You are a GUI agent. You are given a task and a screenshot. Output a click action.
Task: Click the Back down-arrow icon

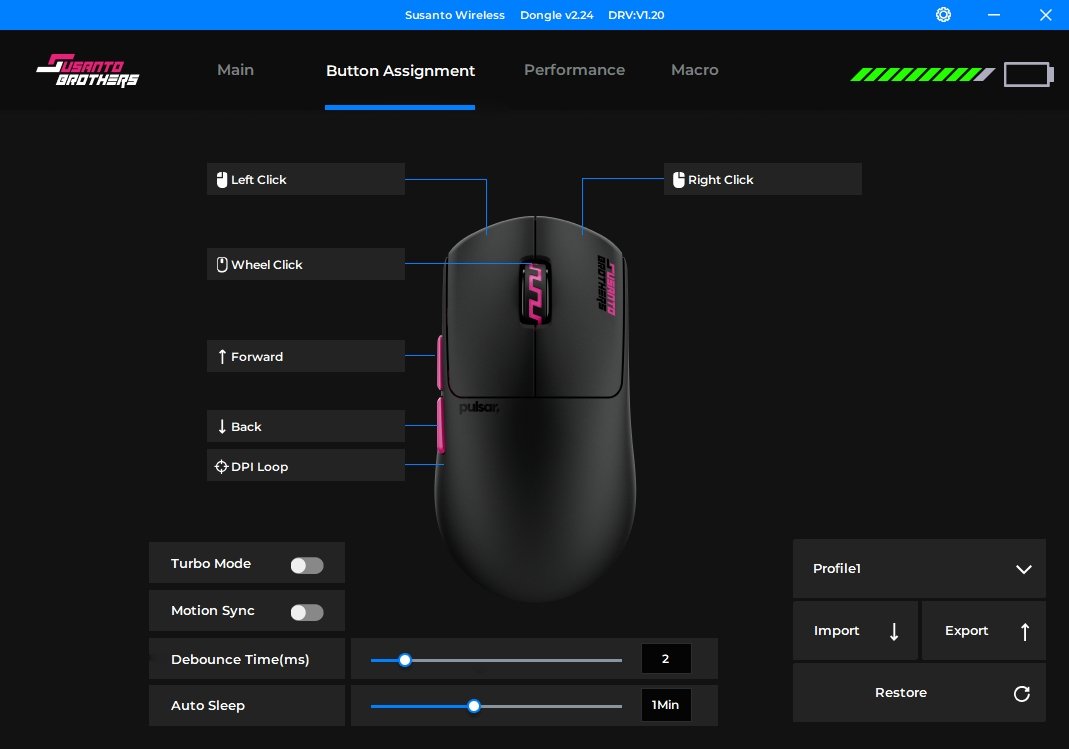[x=222, y=427]
